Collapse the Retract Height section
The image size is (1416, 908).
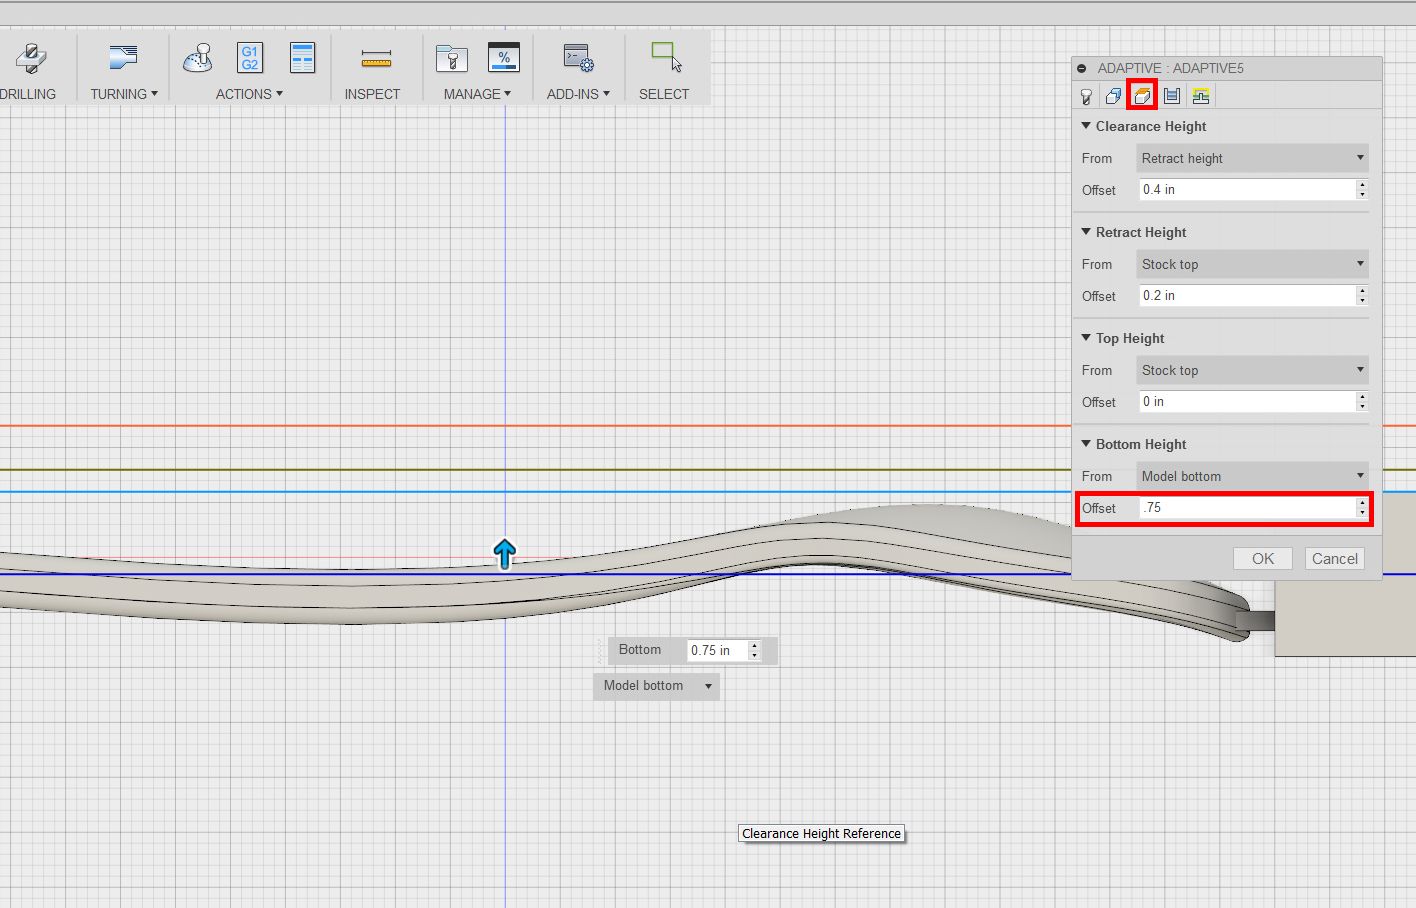[x=1087, y=232]
